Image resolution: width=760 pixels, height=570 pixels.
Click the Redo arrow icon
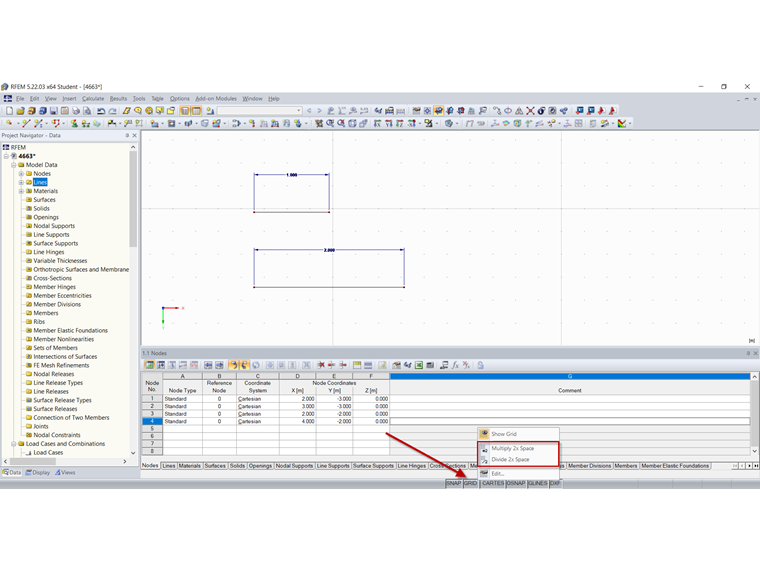tap(112, 111)
